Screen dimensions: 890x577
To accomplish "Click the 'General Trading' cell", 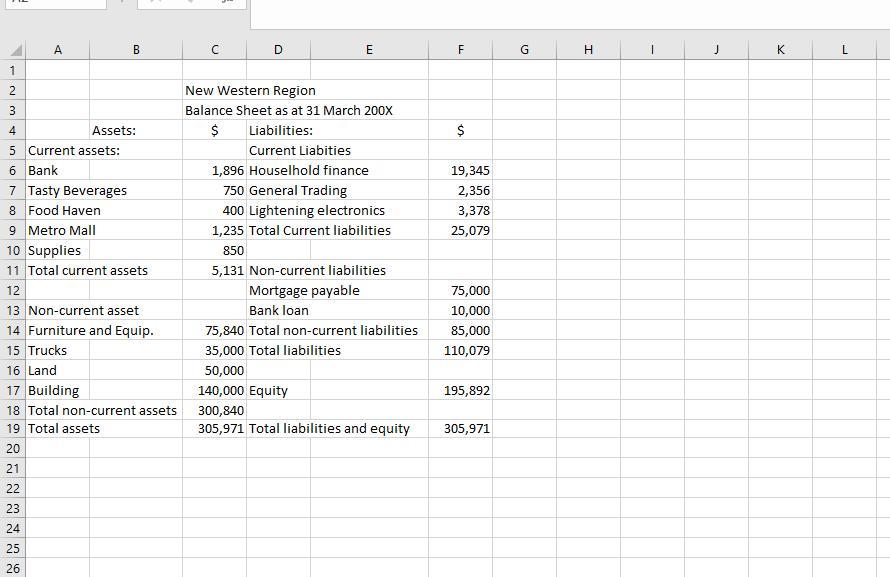I will coord(278,191).
